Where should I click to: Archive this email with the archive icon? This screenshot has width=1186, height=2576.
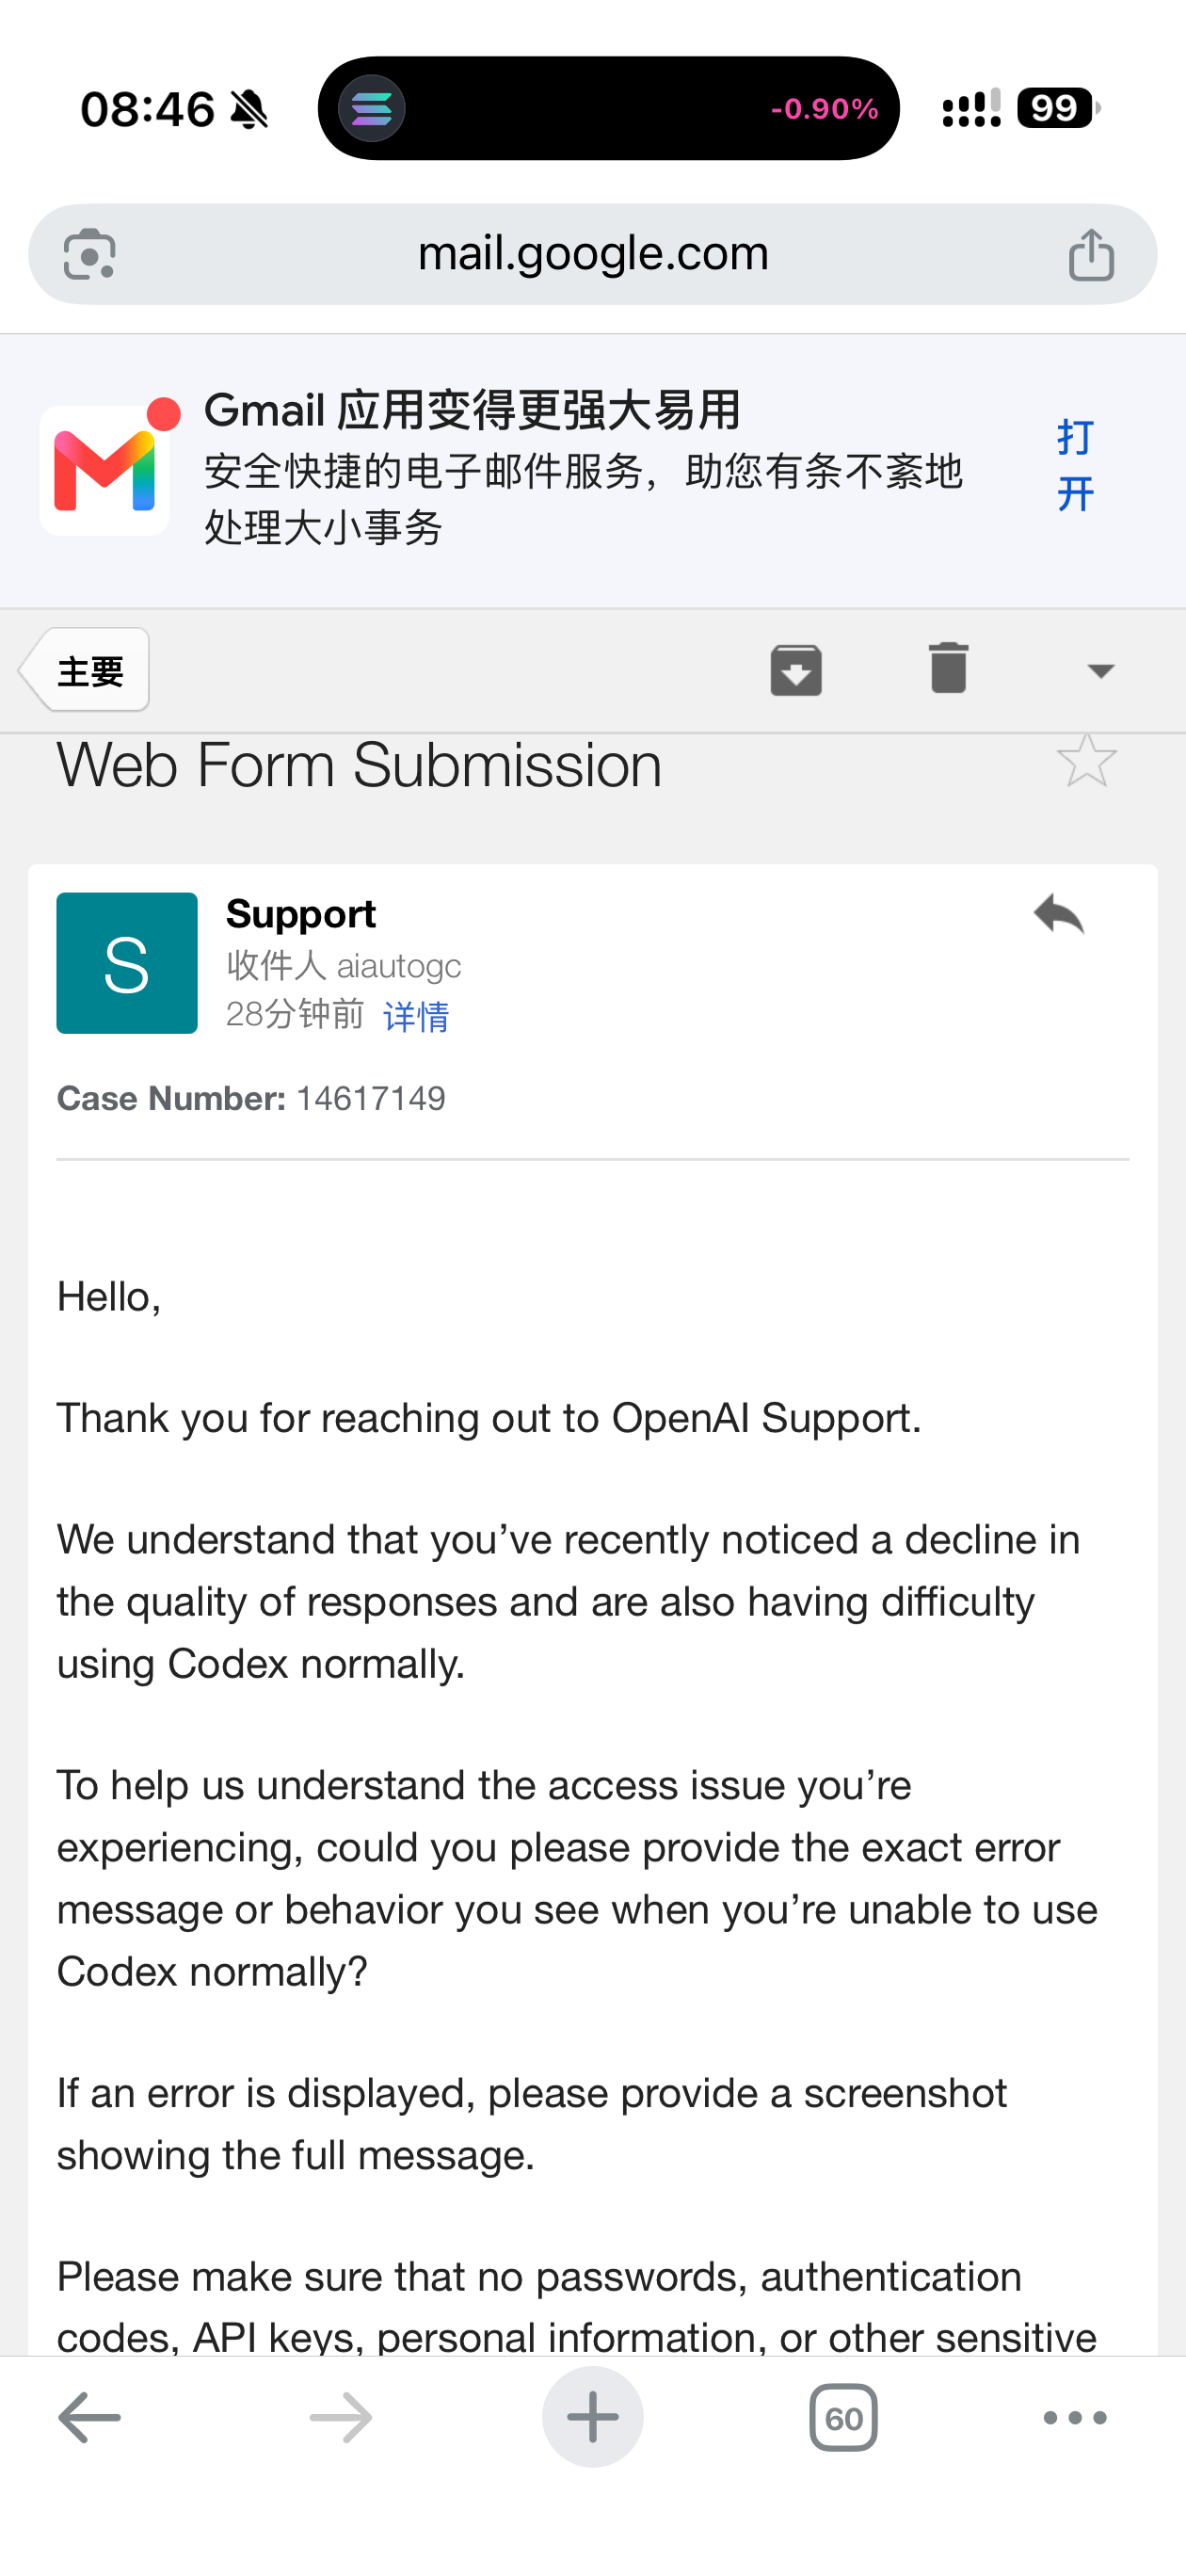point(796,670)
